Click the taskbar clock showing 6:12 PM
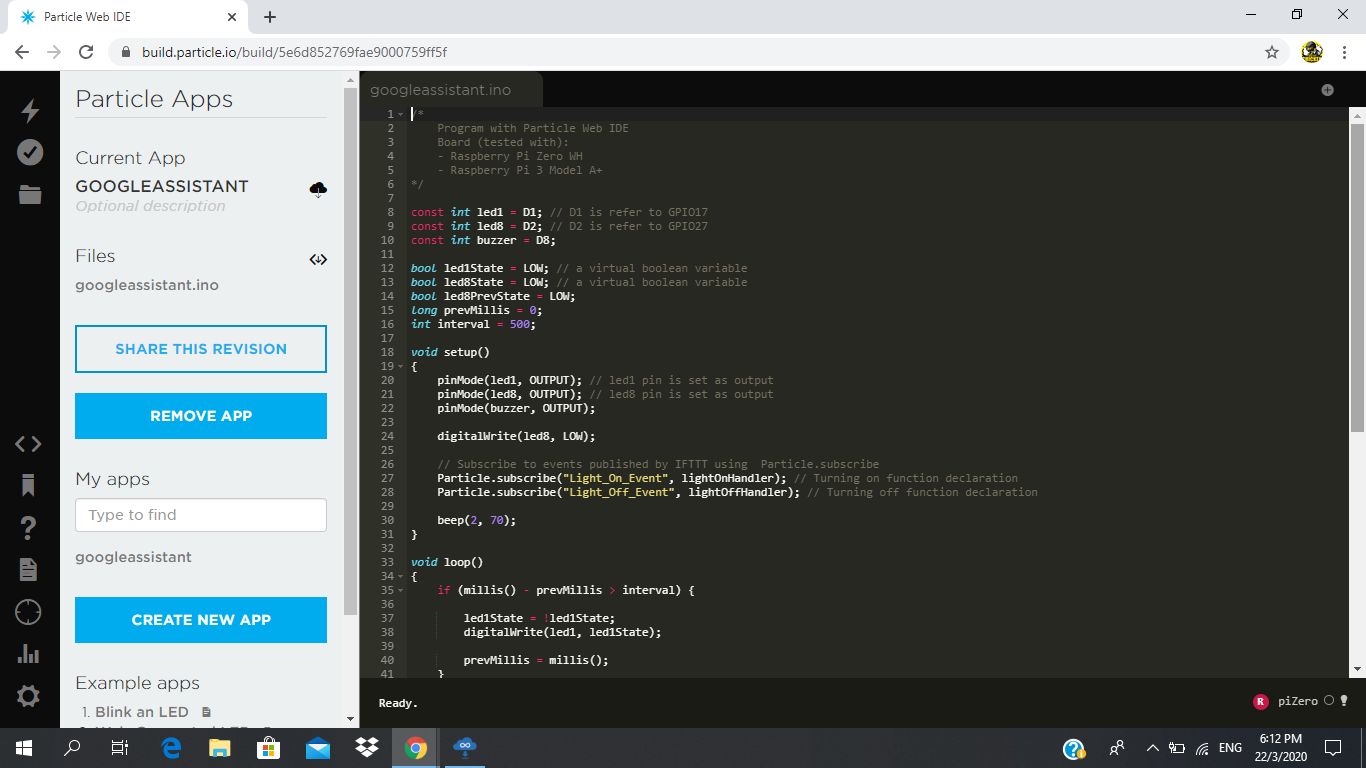Viewport: 1366px width, 768px height. click(x=1279, y=747)
